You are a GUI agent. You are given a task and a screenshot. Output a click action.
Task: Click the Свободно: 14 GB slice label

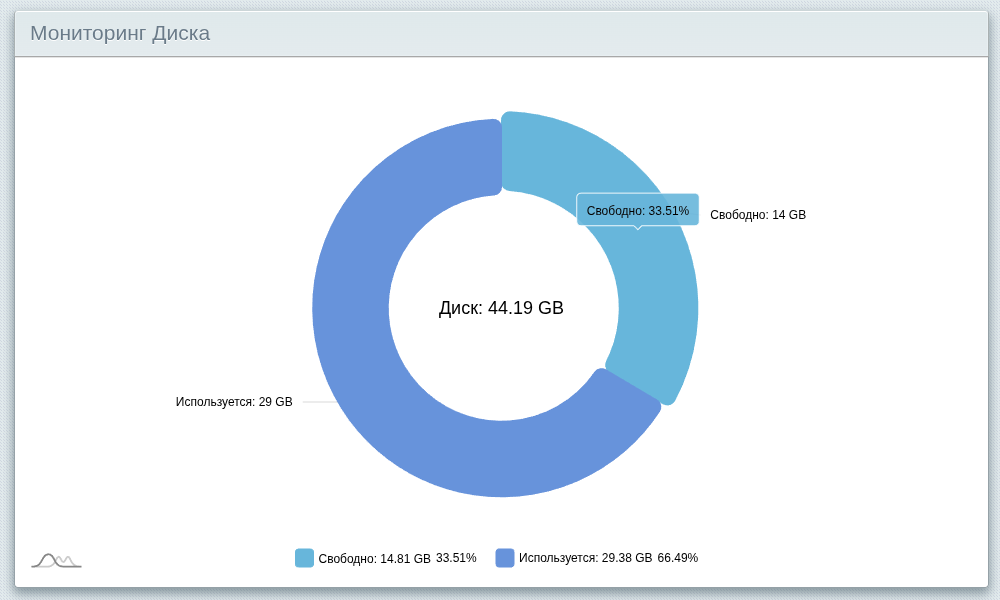[x=757, y=215]
